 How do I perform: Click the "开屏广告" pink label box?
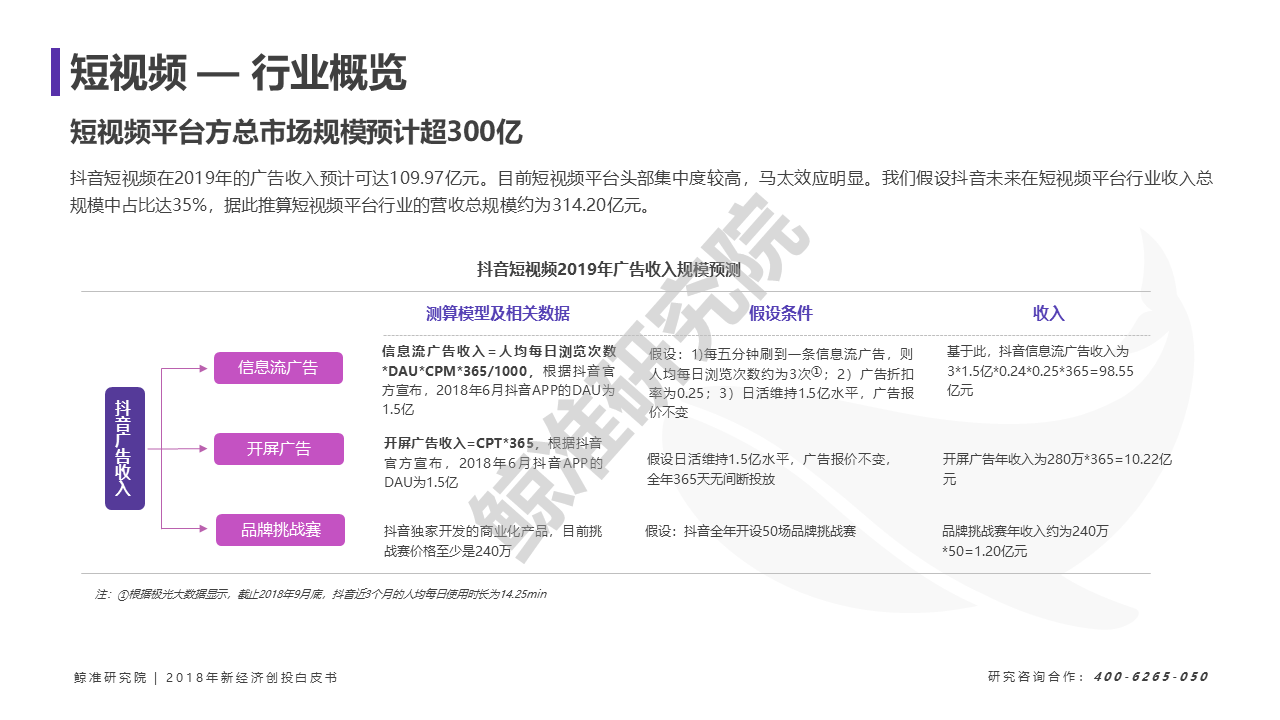click(279, 449)
